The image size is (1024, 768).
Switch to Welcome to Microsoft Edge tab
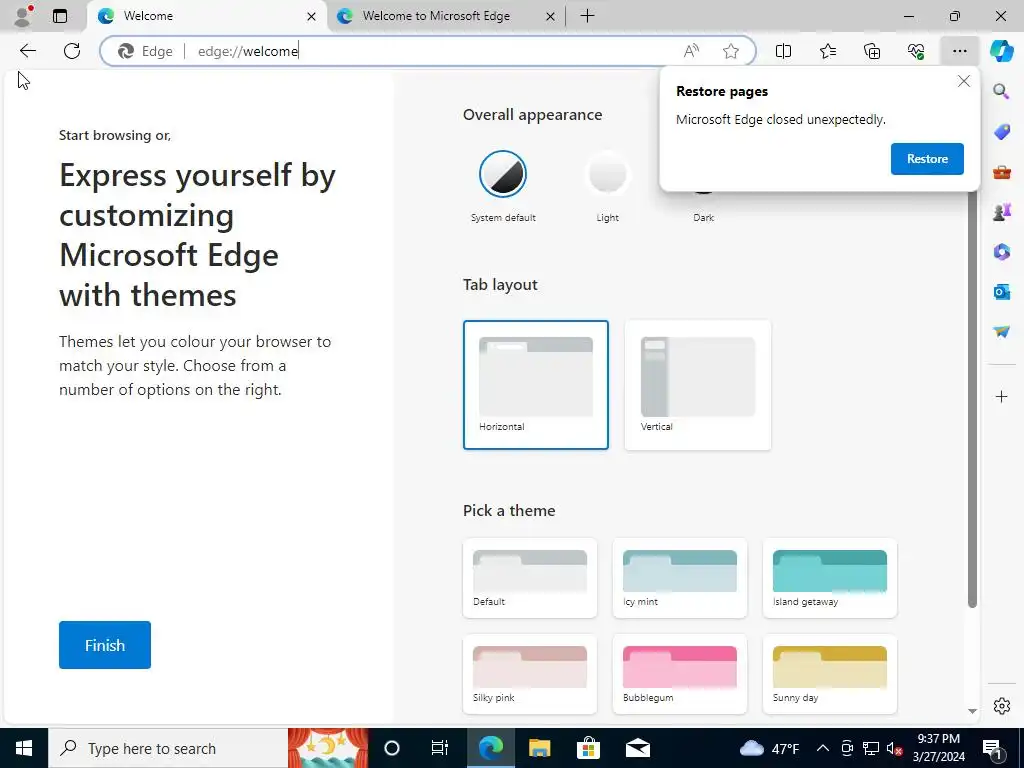[446, 16]
